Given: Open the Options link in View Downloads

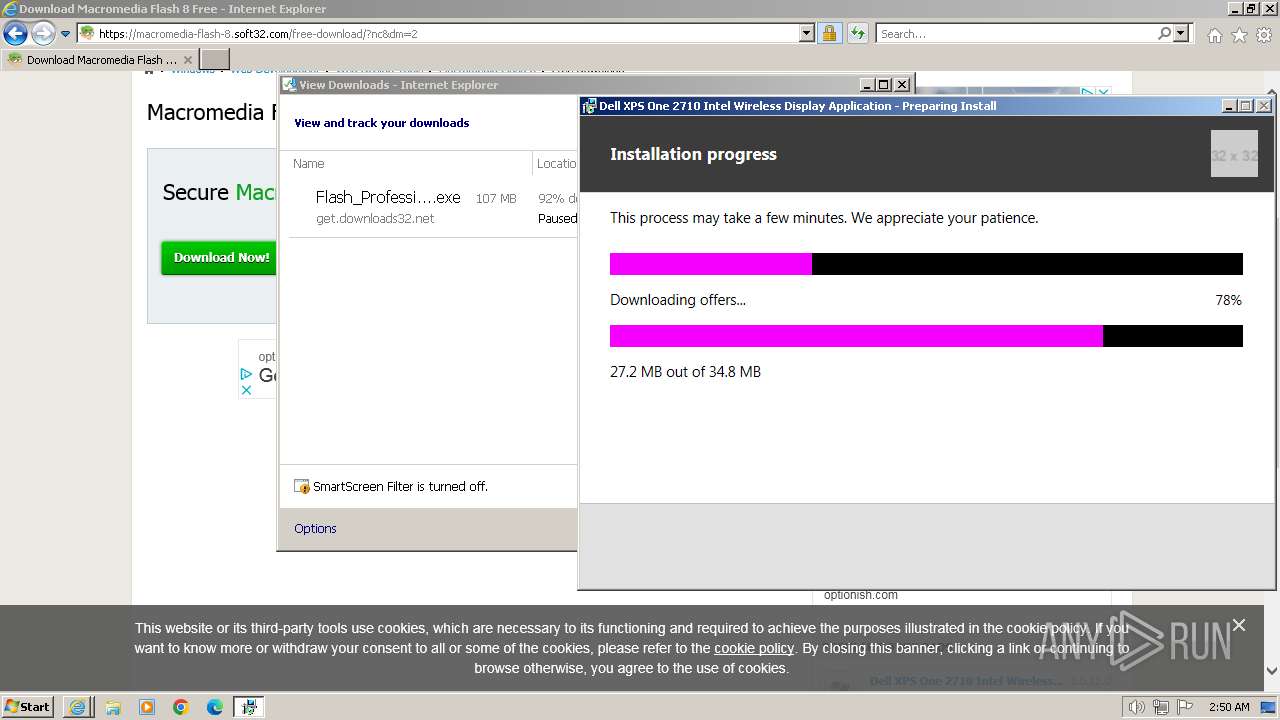Looking at the screenshot, I should point(315,528).
